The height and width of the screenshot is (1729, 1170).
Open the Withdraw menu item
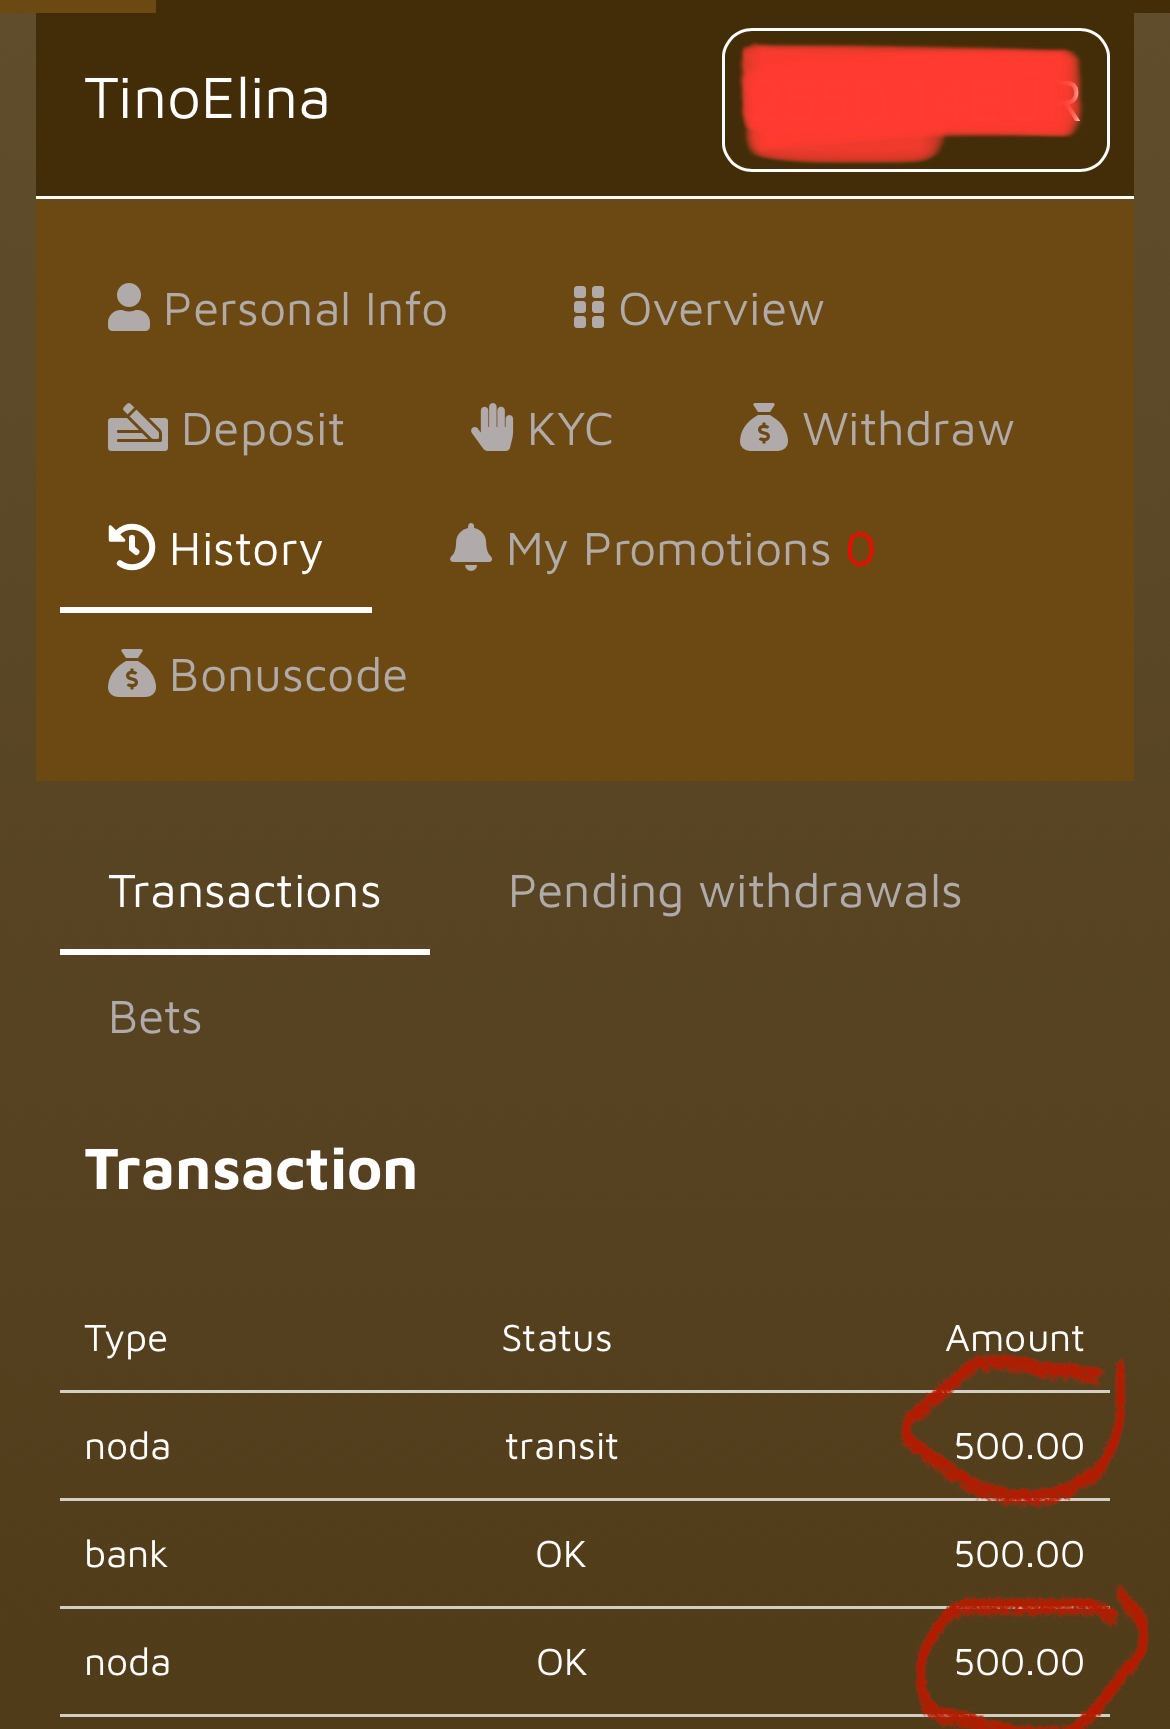908,429
